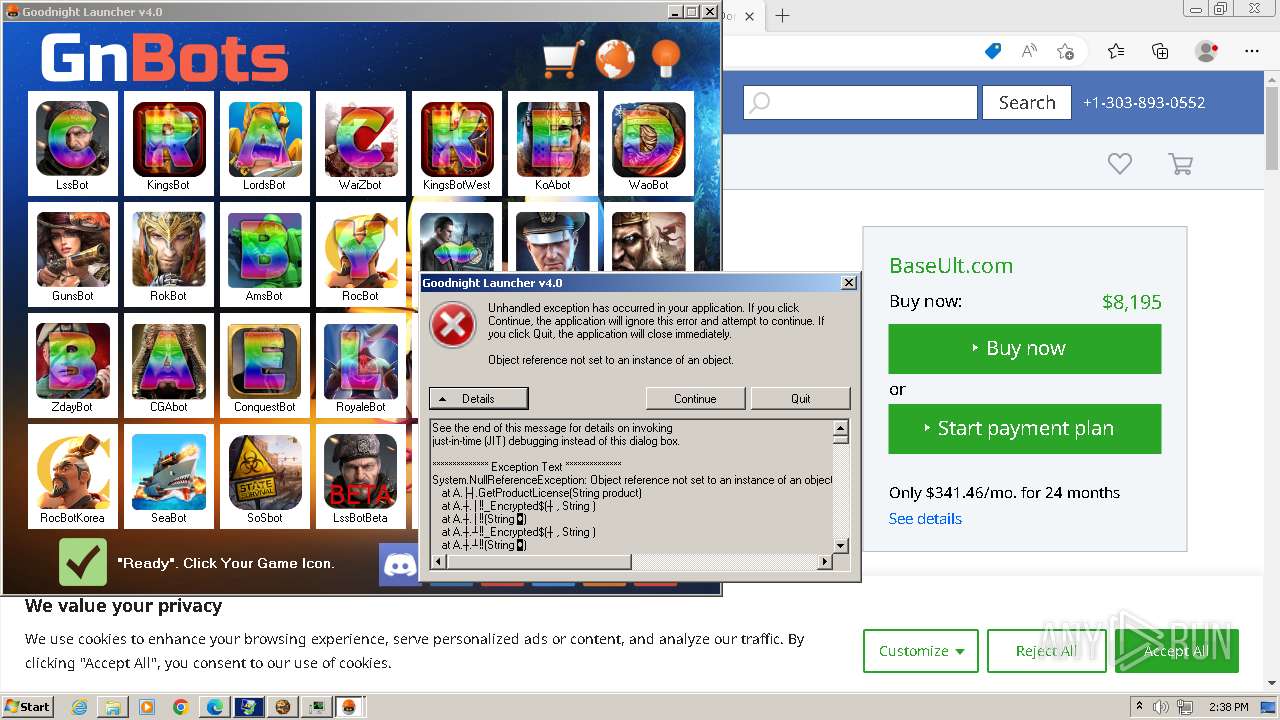Select the KingsBotWest game icon
Viewport: 1280px width, 720px height.
coord(457,142)
